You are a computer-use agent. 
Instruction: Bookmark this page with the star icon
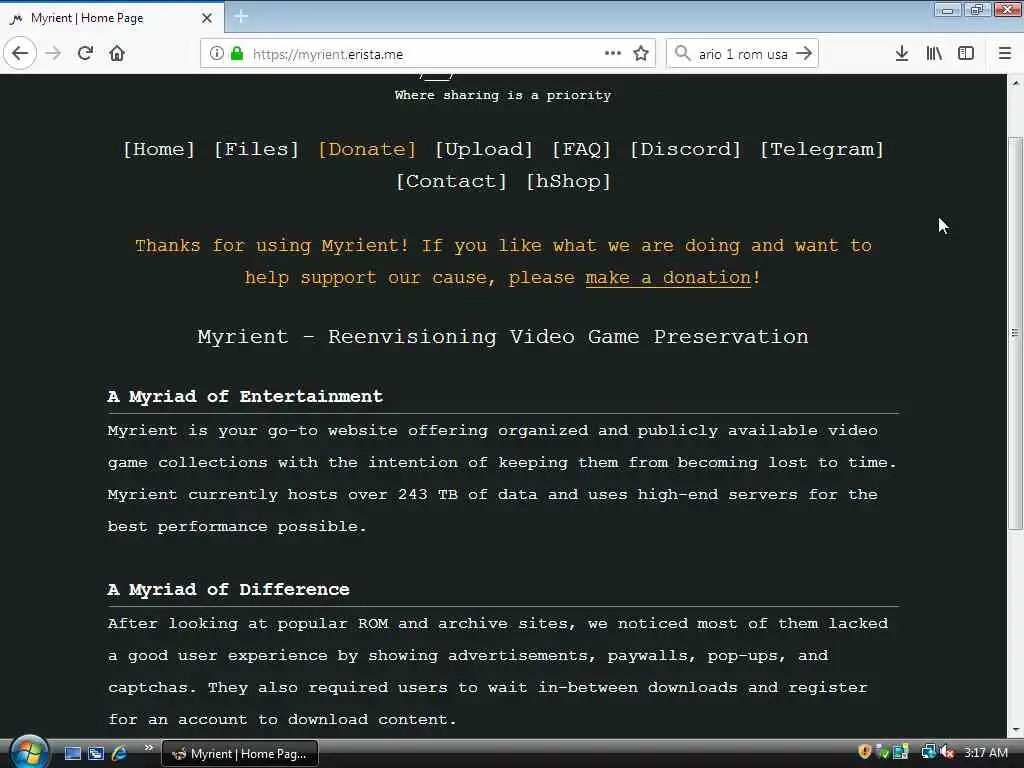click(x=641, y=54)
